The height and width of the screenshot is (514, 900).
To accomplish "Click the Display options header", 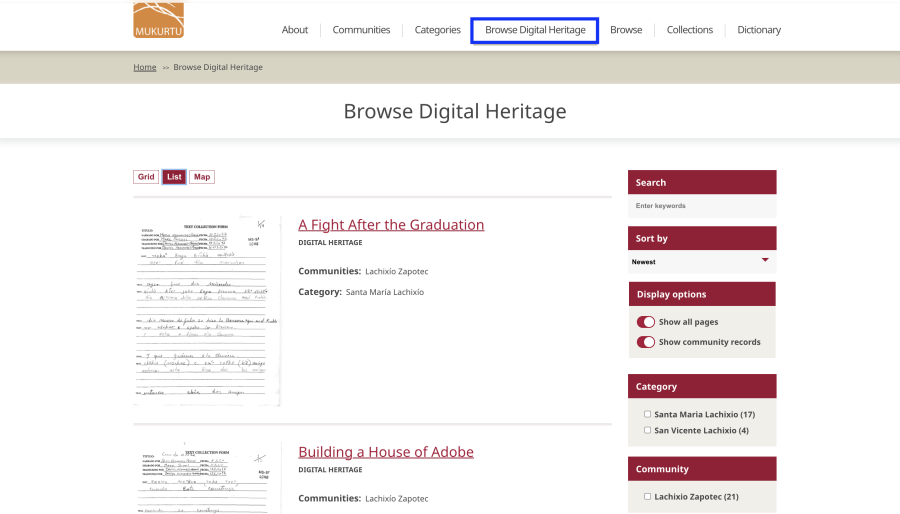I will (x=702, y=294).
